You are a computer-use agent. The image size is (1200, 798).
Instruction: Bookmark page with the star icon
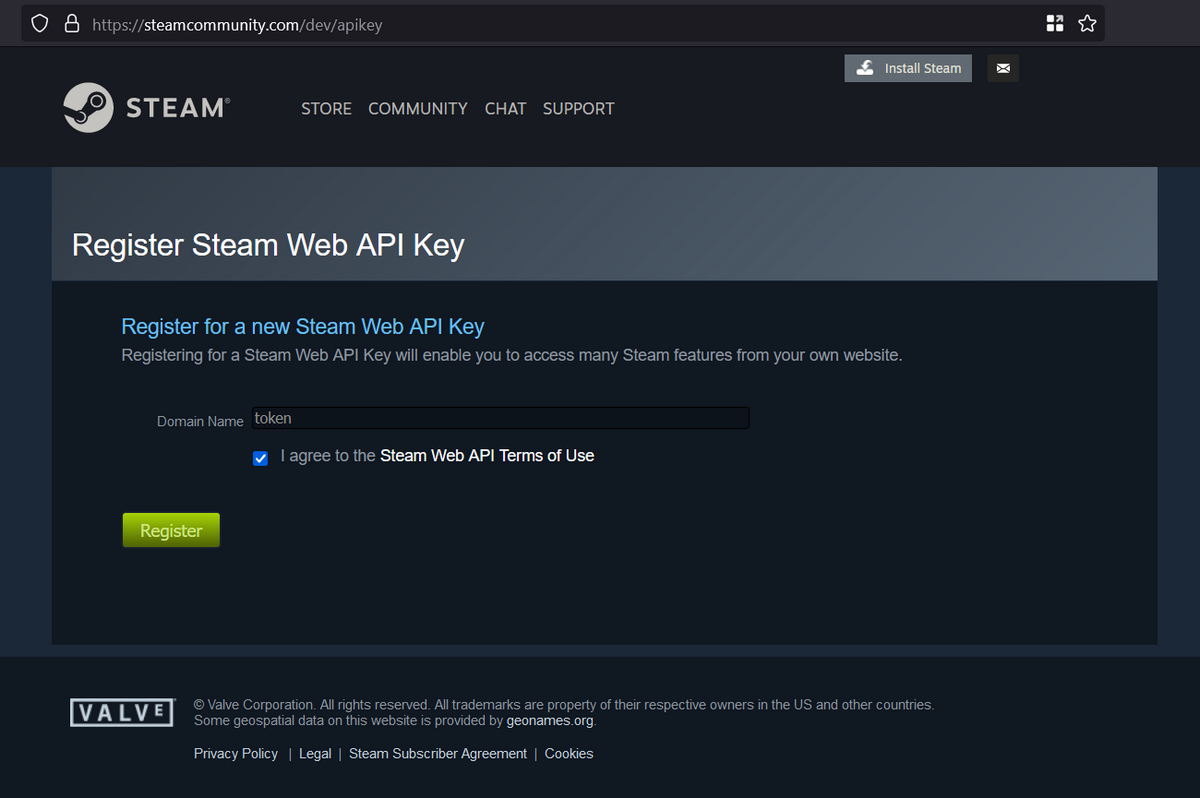[x=1087, y=24]
